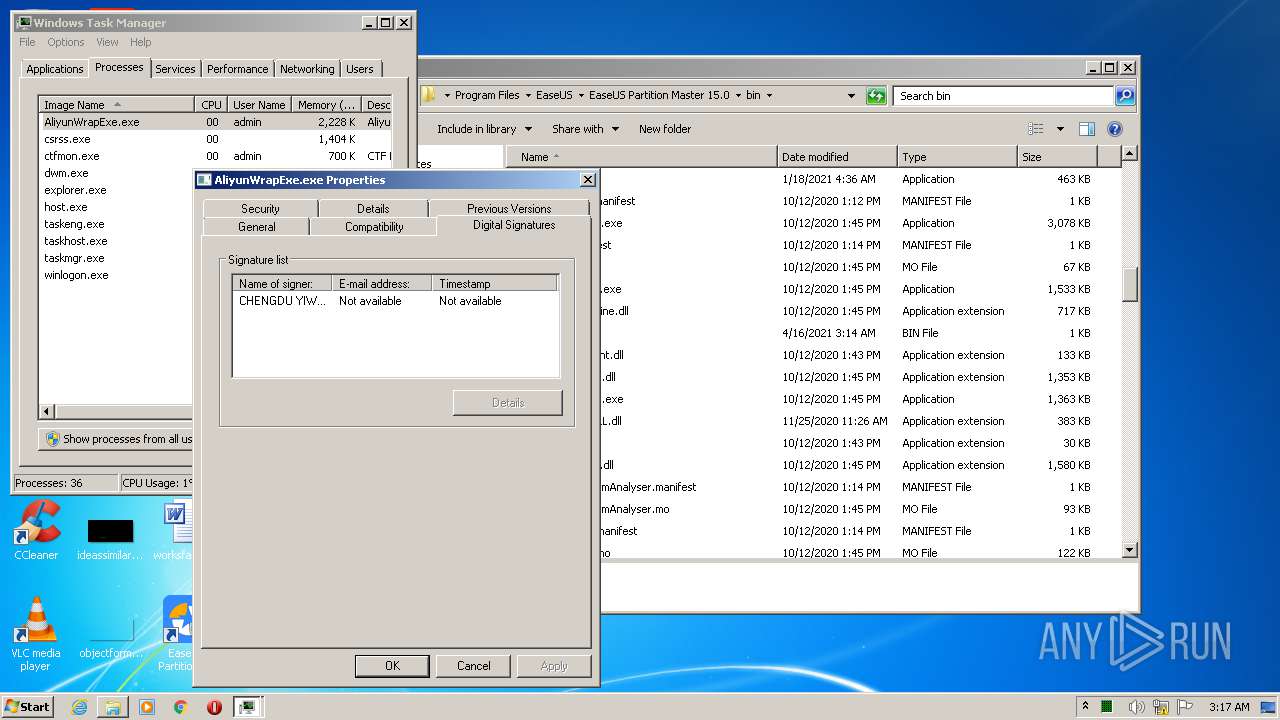The height and width of the screenshot is (720, 1280).
Task: Switch to Task Manager Performance tab
Action: [x=237, y=69]
